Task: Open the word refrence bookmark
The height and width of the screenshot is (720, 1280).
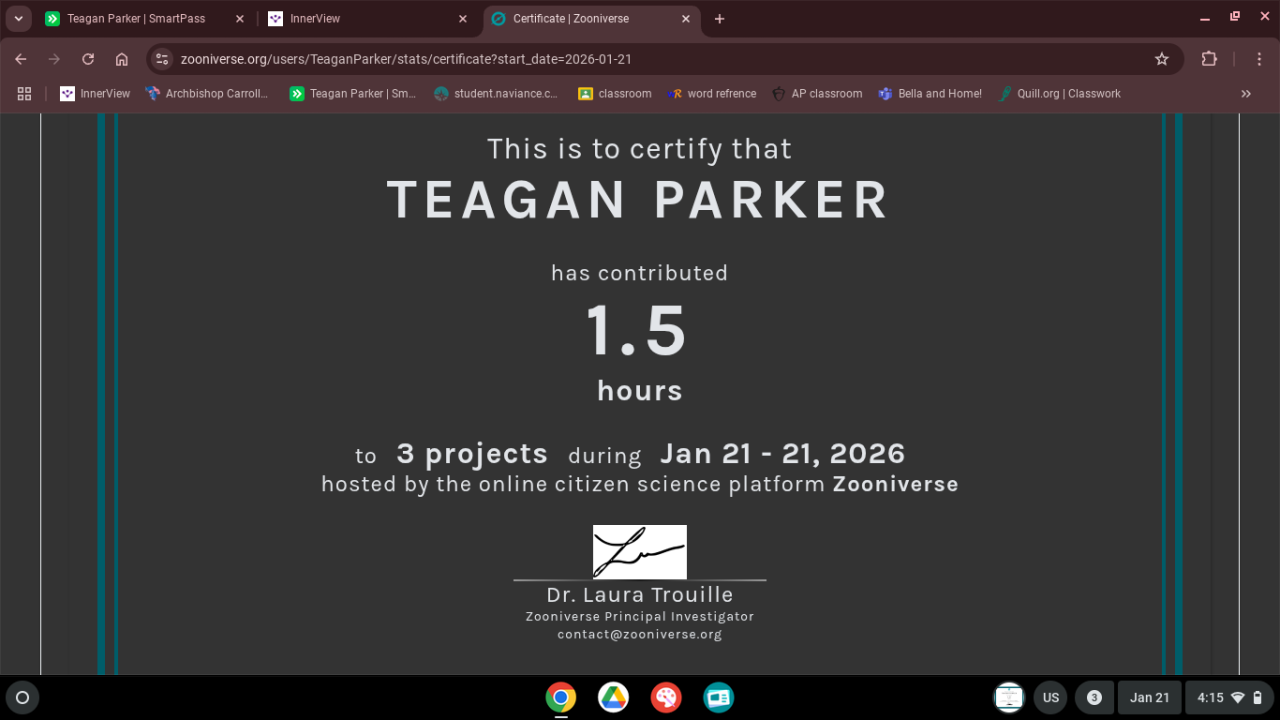Action: [711, 93]
